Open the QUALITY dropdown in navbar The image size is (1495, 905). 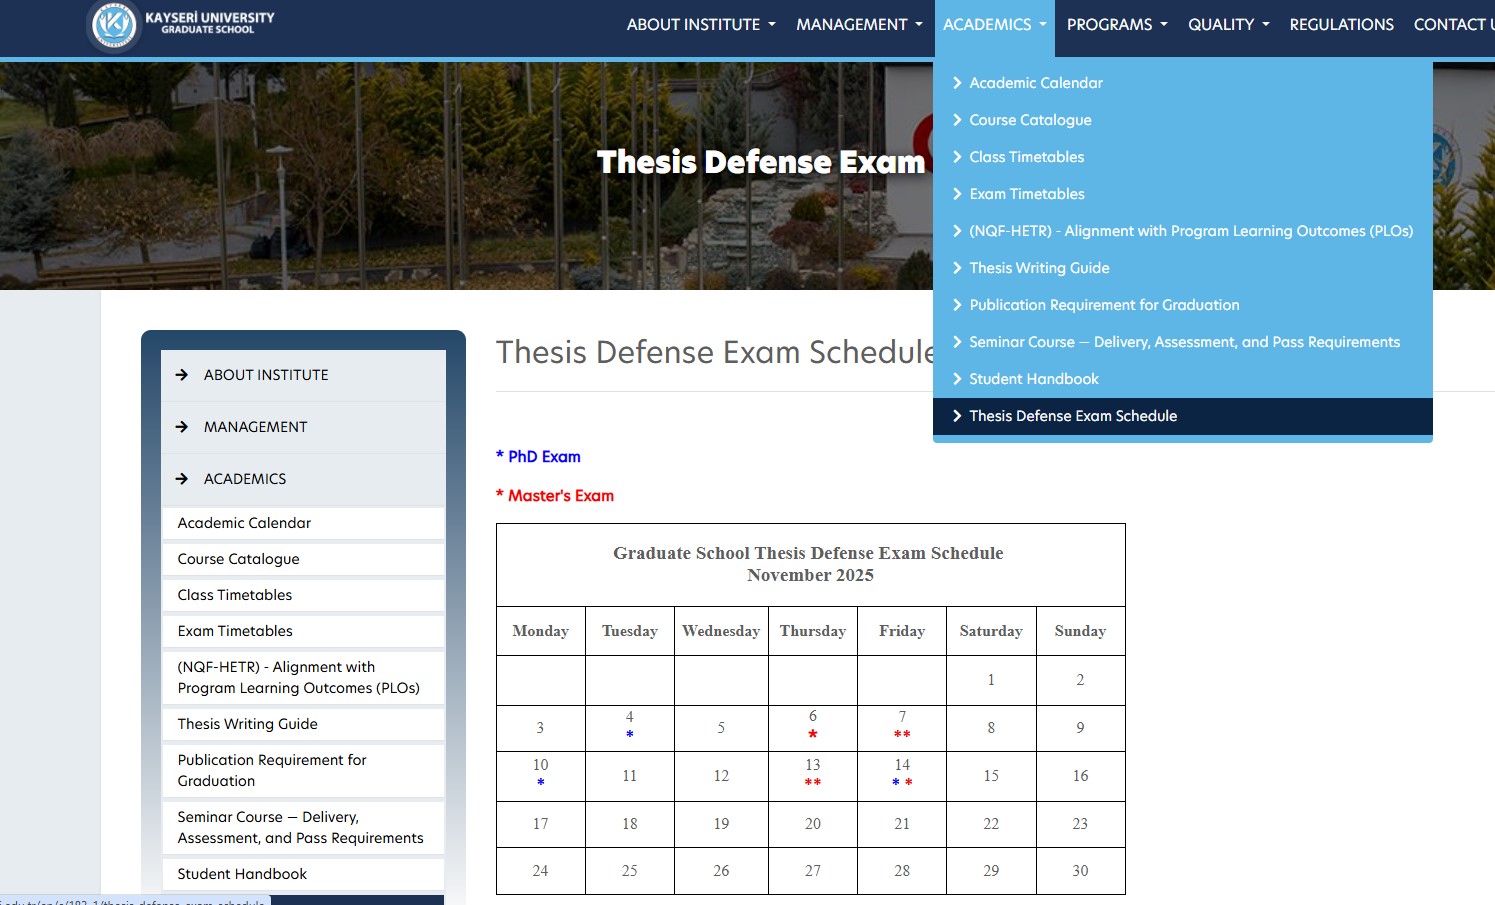tap(1228, 25)
